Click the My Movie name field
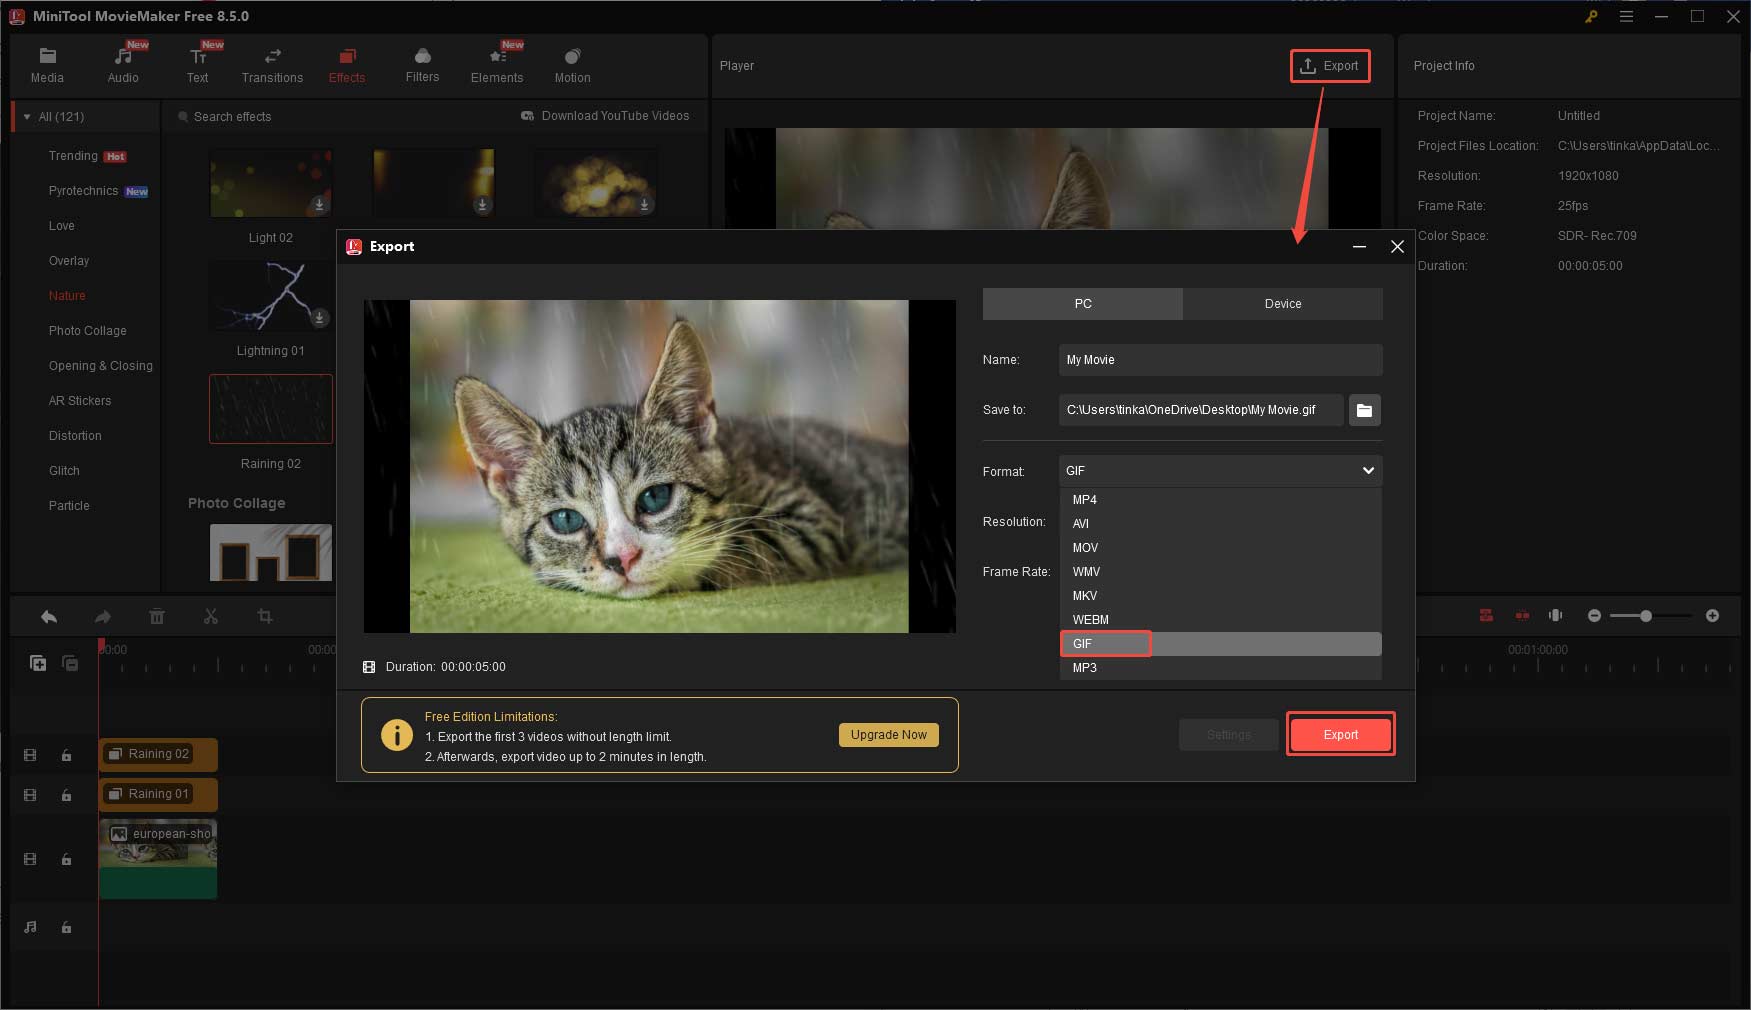 1220,360
